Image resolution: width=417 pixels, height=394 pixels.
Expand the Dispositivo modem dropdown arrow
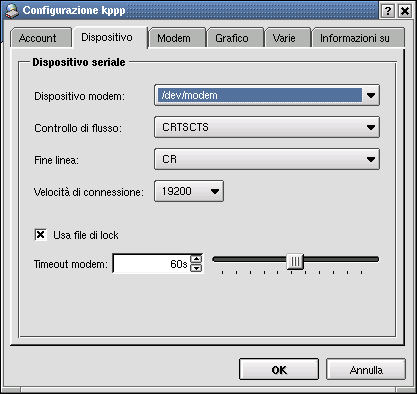(x=371, y=95)
